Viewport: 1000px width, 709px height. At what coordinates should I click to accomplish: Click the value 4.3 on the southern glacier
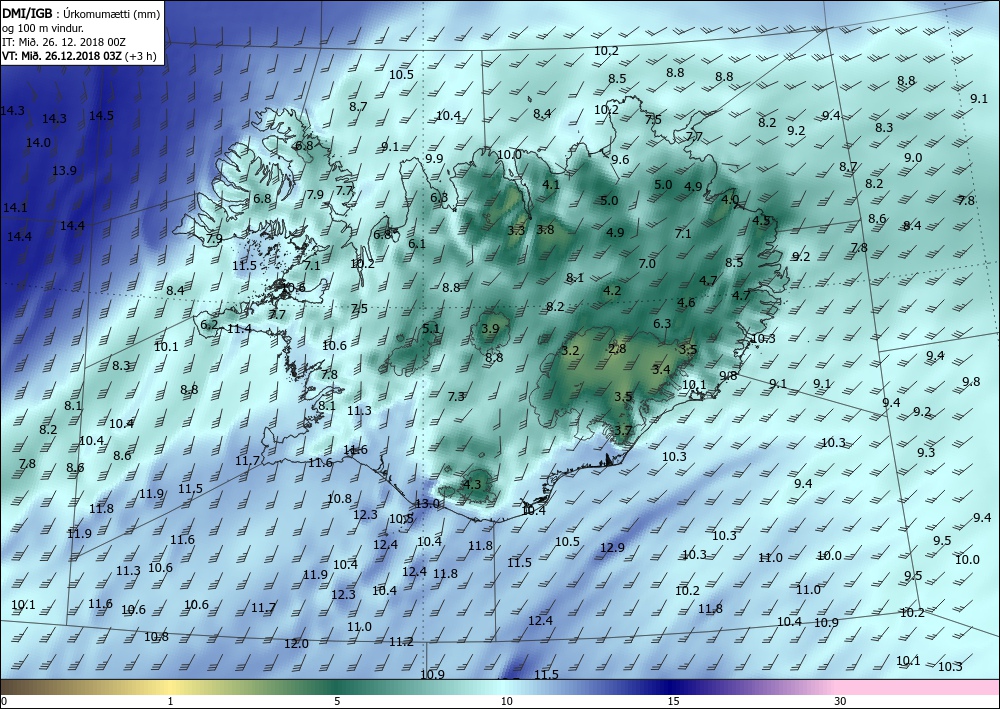(x=471, y=484)
